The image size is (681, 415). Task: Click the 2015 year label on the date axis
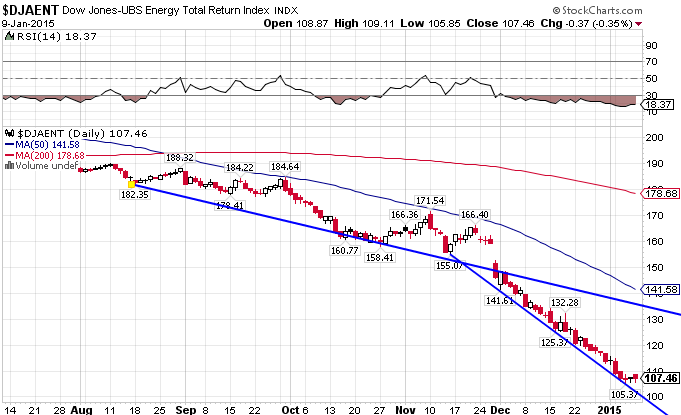pos(610,410)
